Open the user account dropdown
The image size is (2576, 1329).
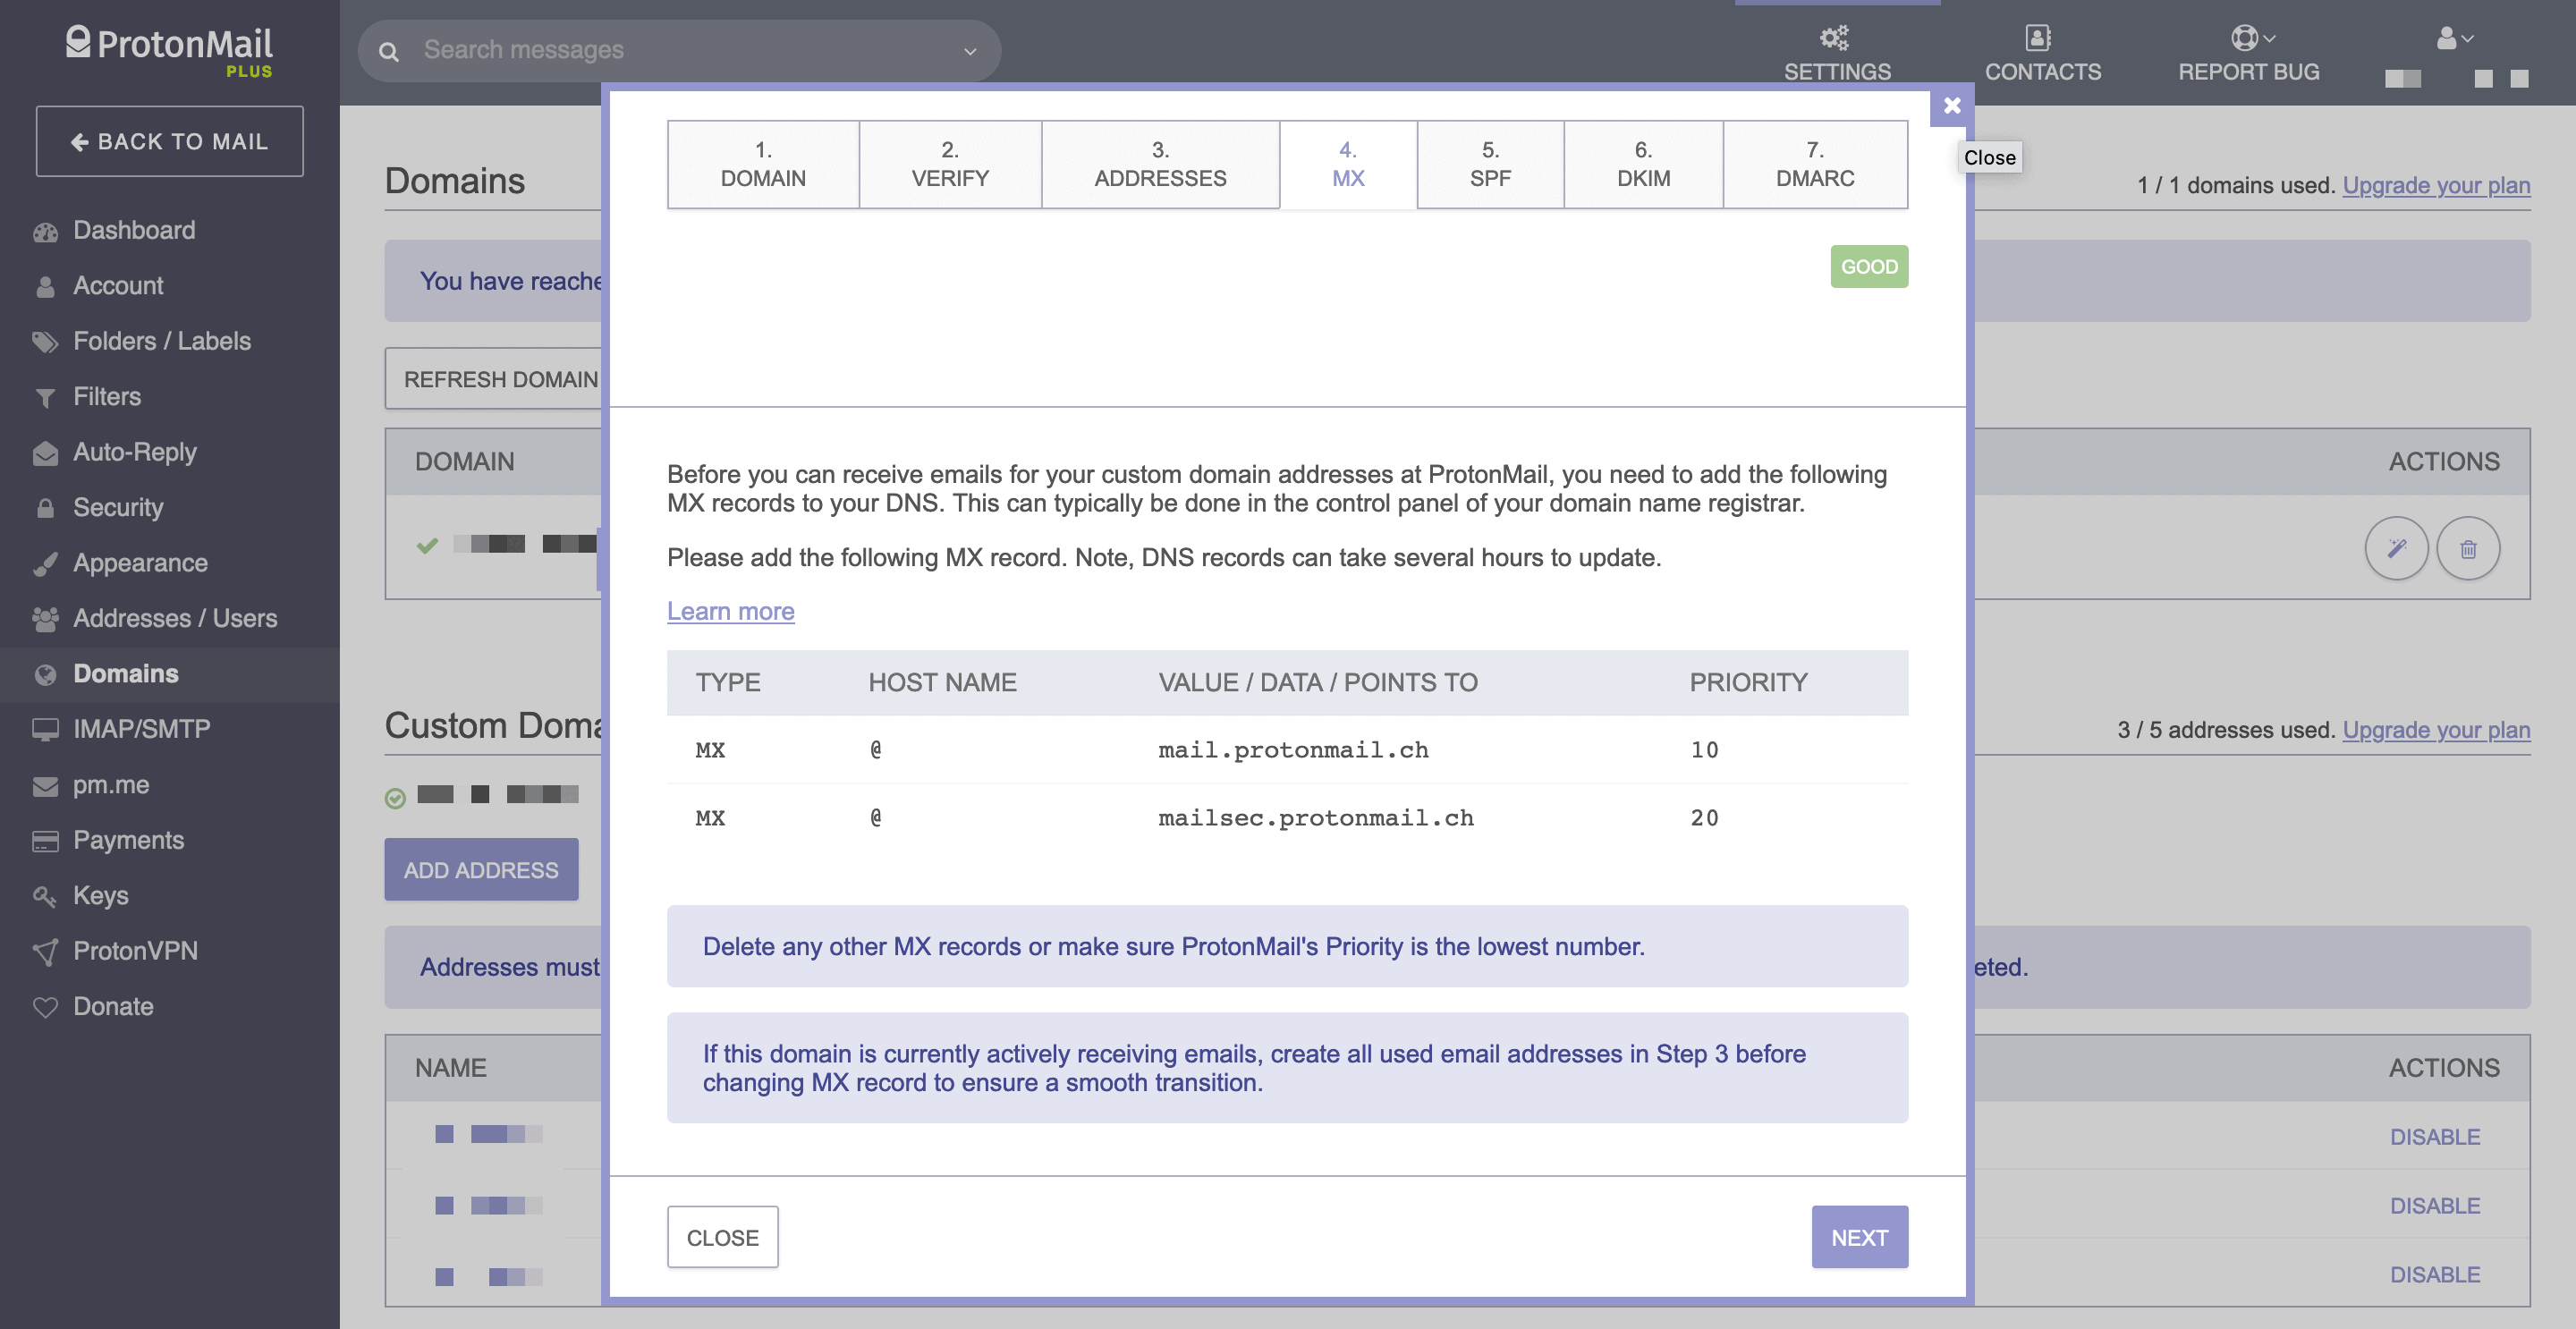(x=2454, y=38)
